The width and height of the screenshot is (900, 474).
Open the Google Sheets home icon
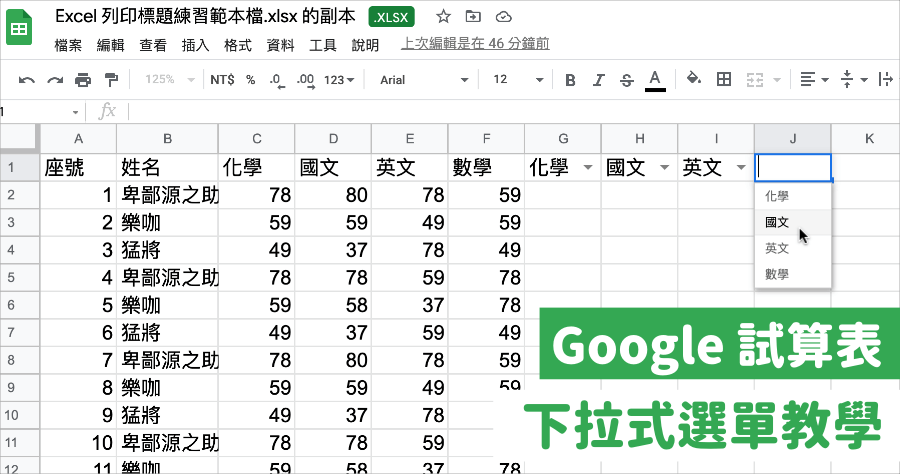pyautogui.click(x=20, y=27)
